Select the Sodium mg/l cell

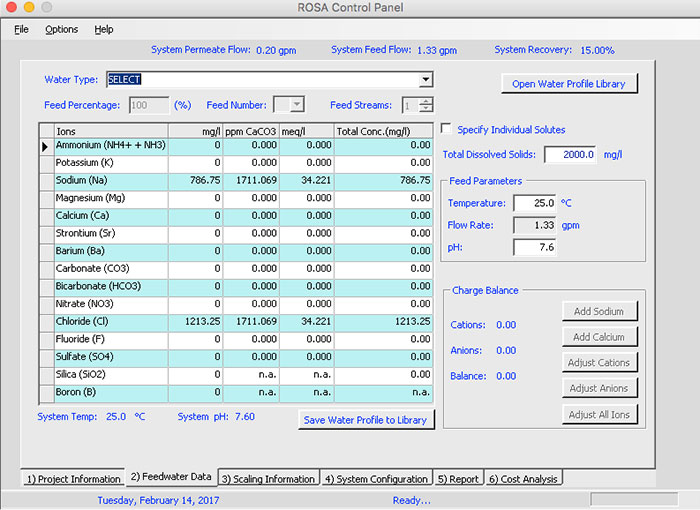click(195, 181)
